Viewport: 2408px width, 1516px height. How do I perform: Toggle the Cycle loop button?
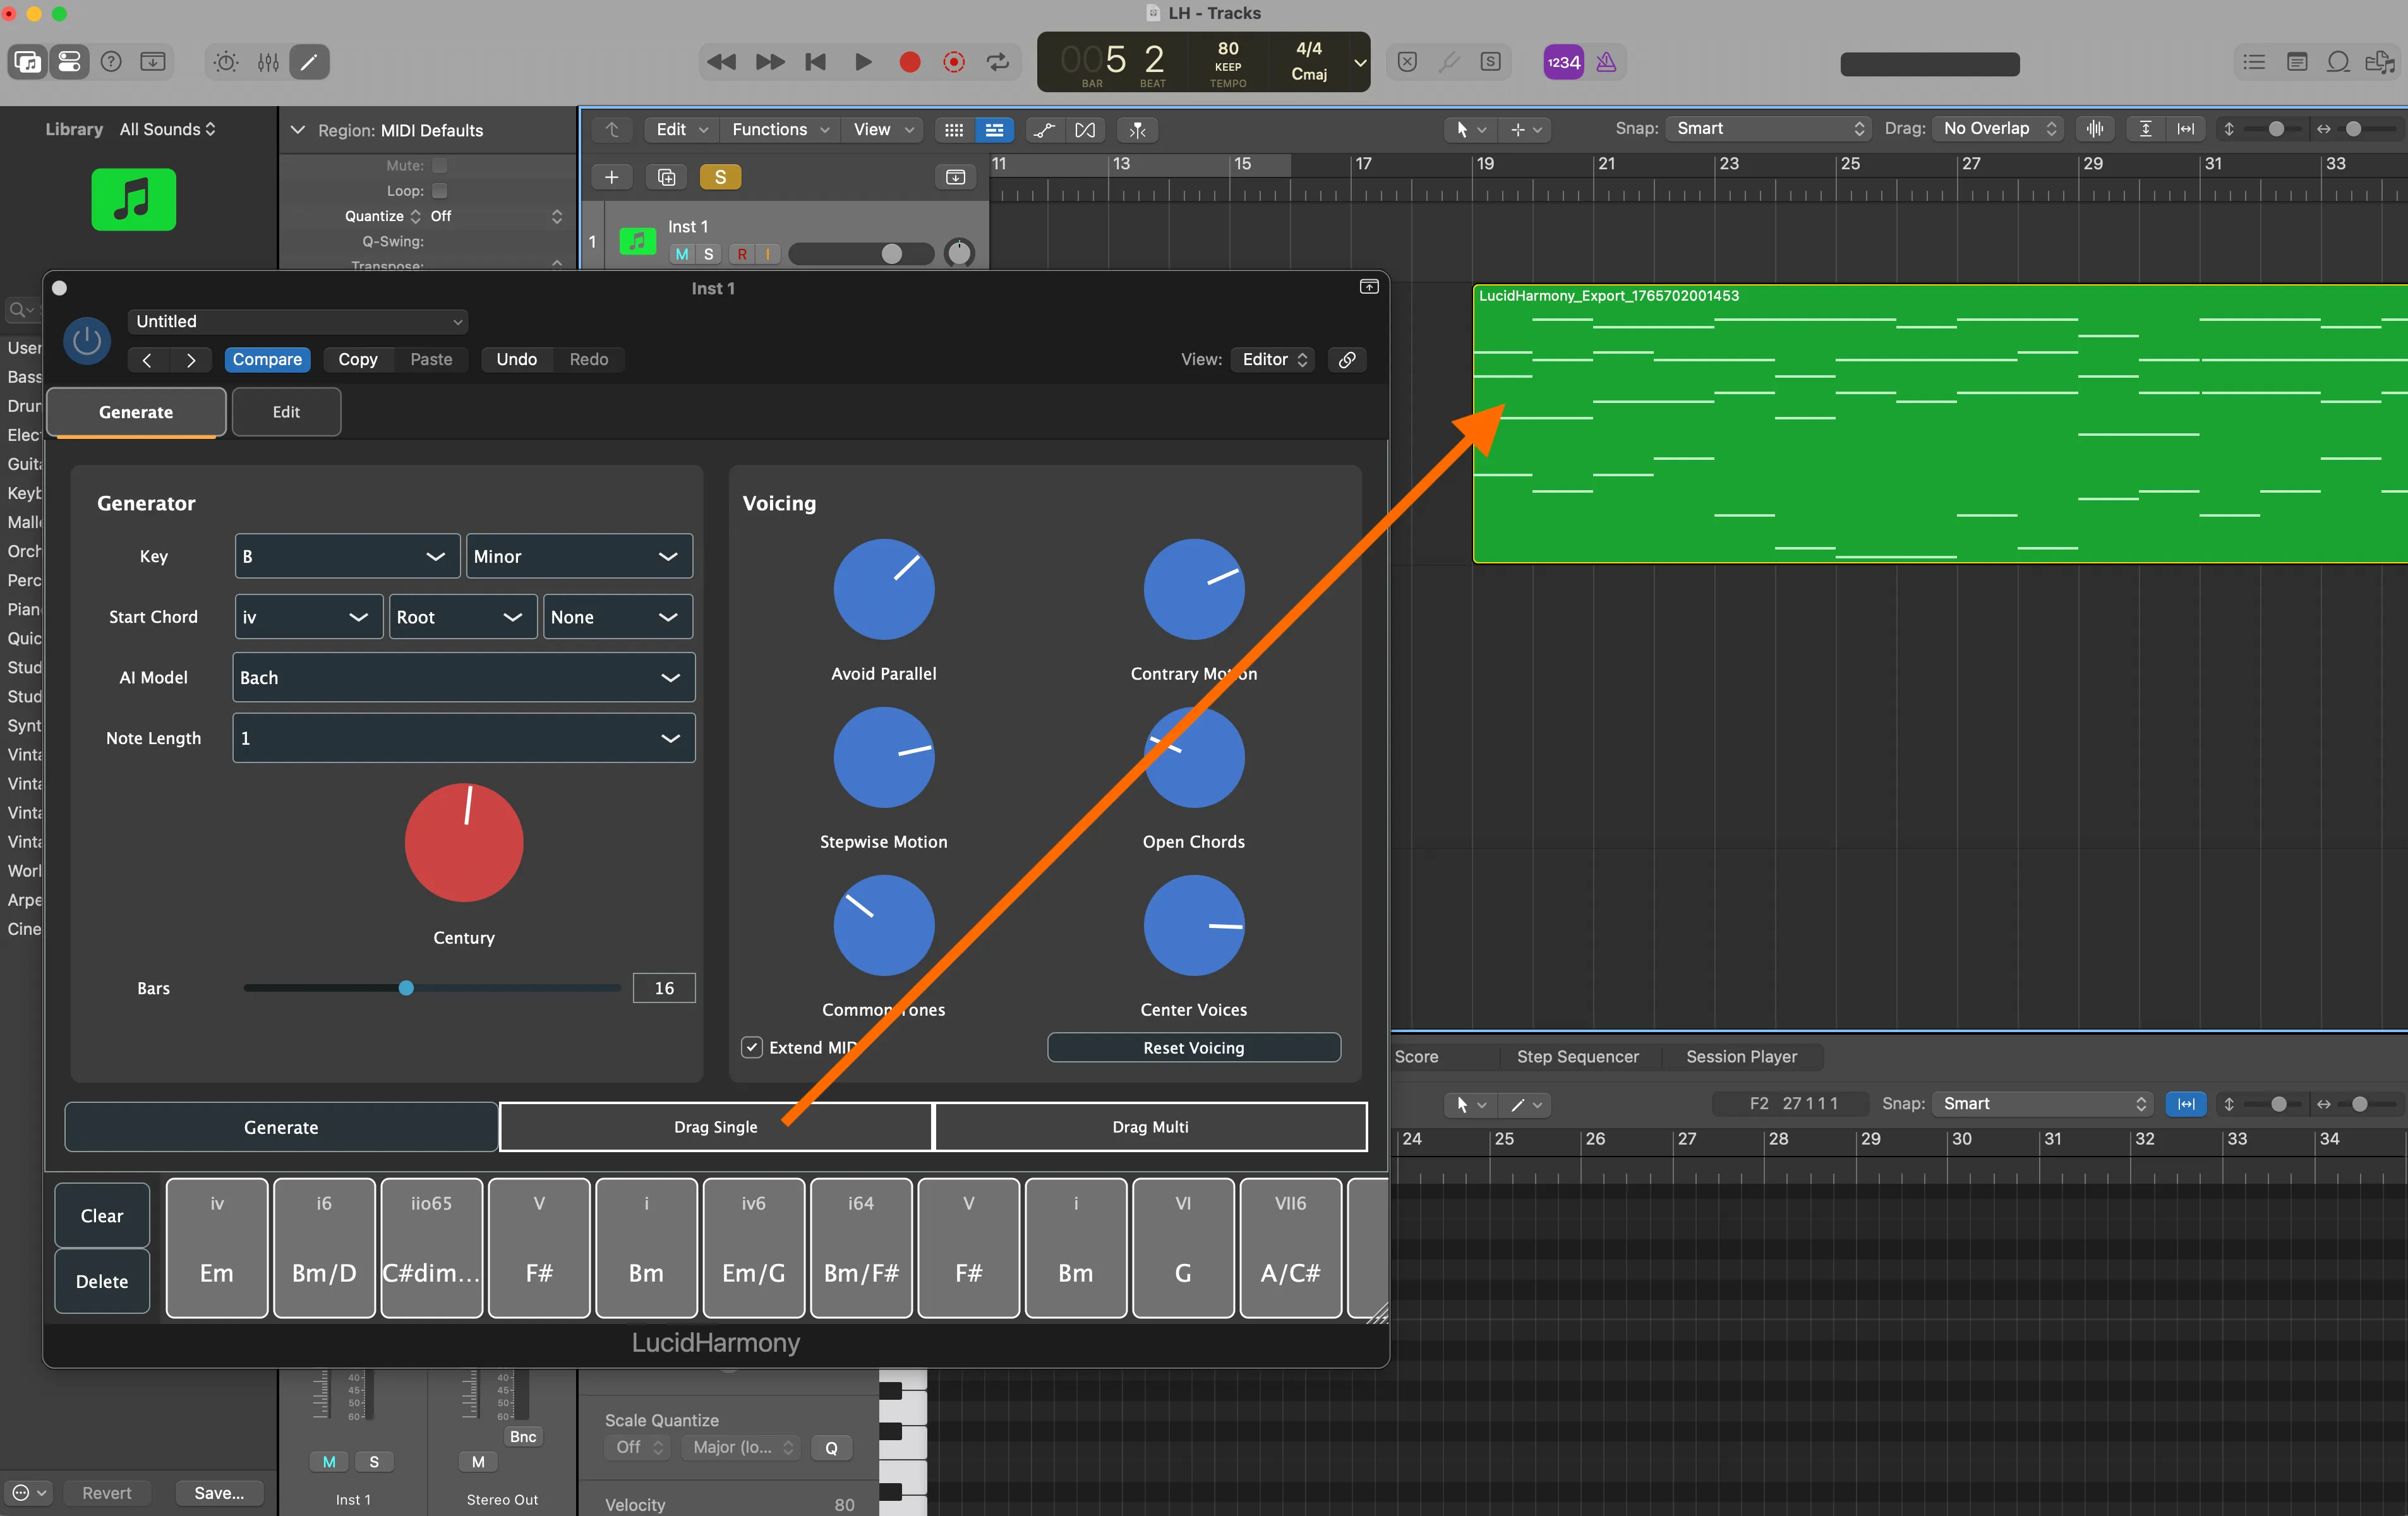[x=998, y=62]
